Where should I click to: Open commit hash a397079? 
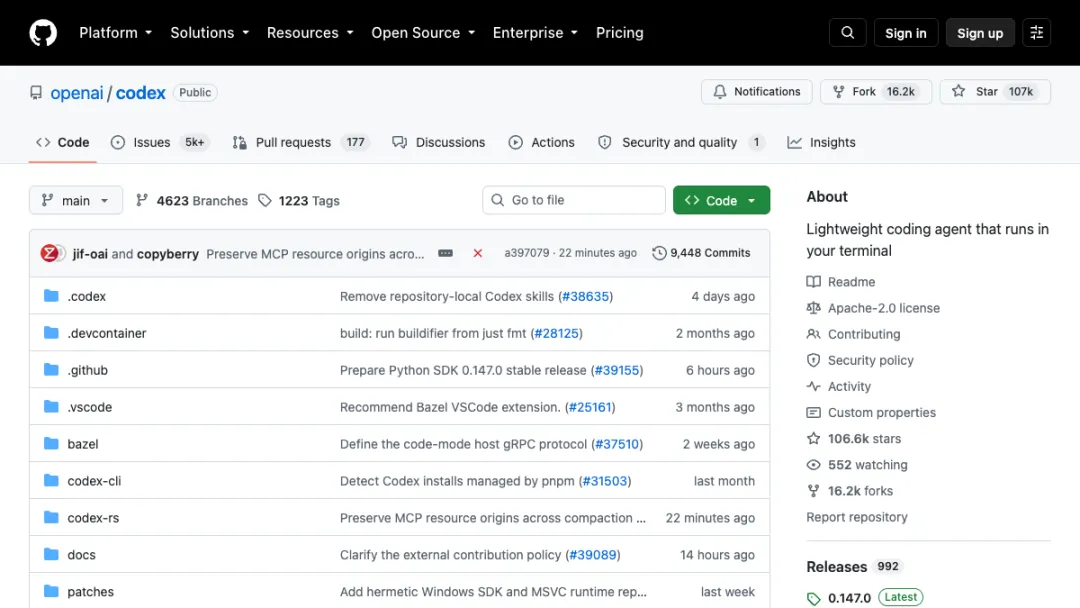click(527, 253)
